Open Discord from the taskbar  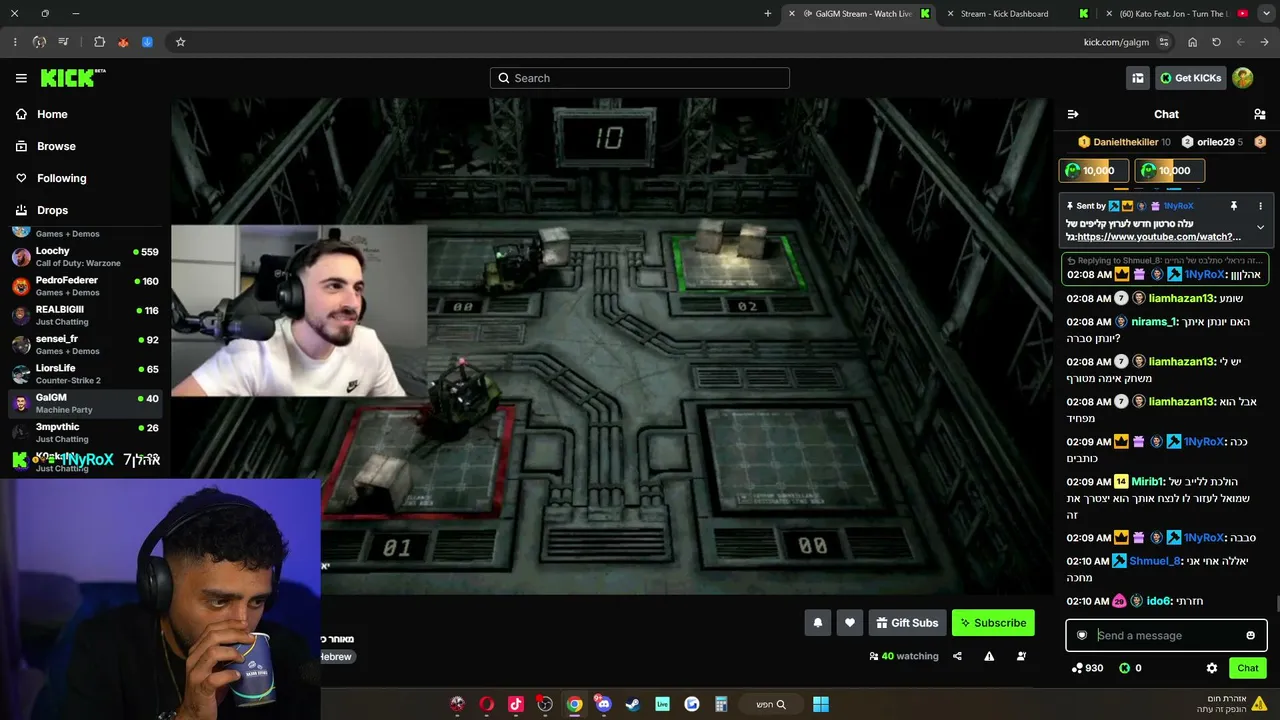603,704
